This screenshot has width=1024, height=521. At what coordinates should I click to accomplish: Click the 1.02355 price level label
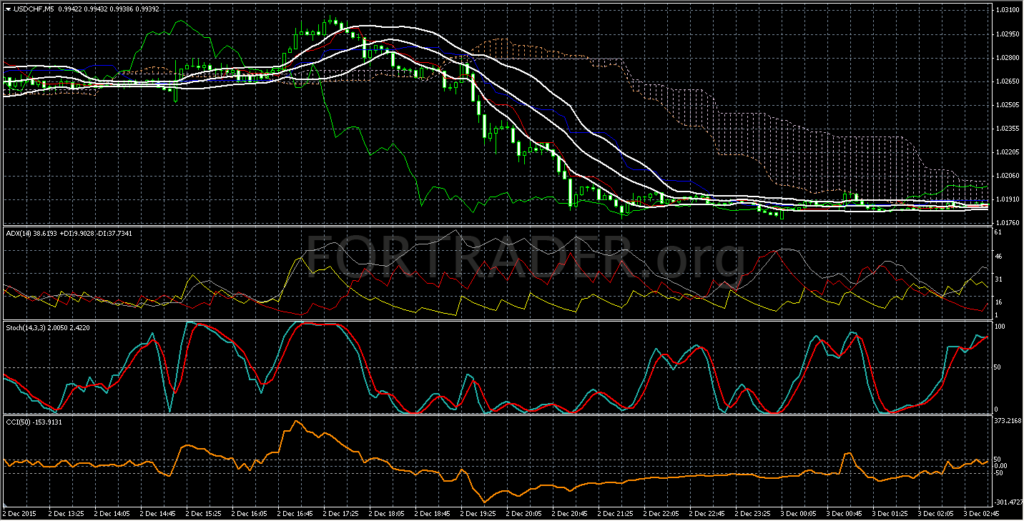(1006, 129)
